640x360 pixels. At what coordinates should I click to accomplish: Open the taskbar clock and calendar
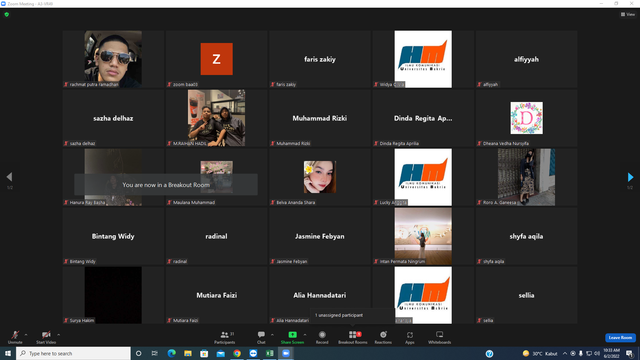point(611,353)
